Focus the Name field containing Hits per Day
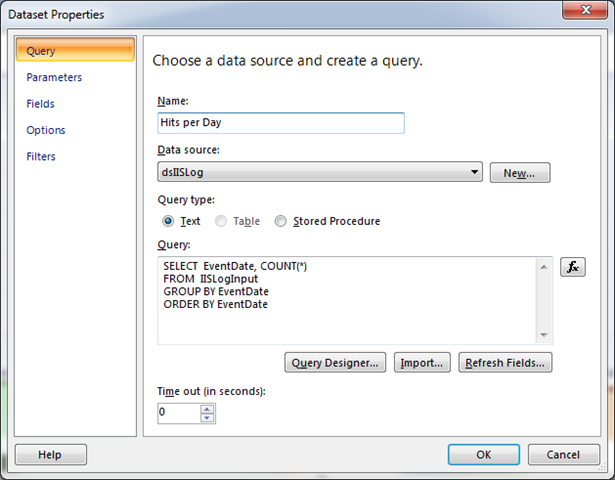This screenshot has height=480, width=615. tap(281, 123)
